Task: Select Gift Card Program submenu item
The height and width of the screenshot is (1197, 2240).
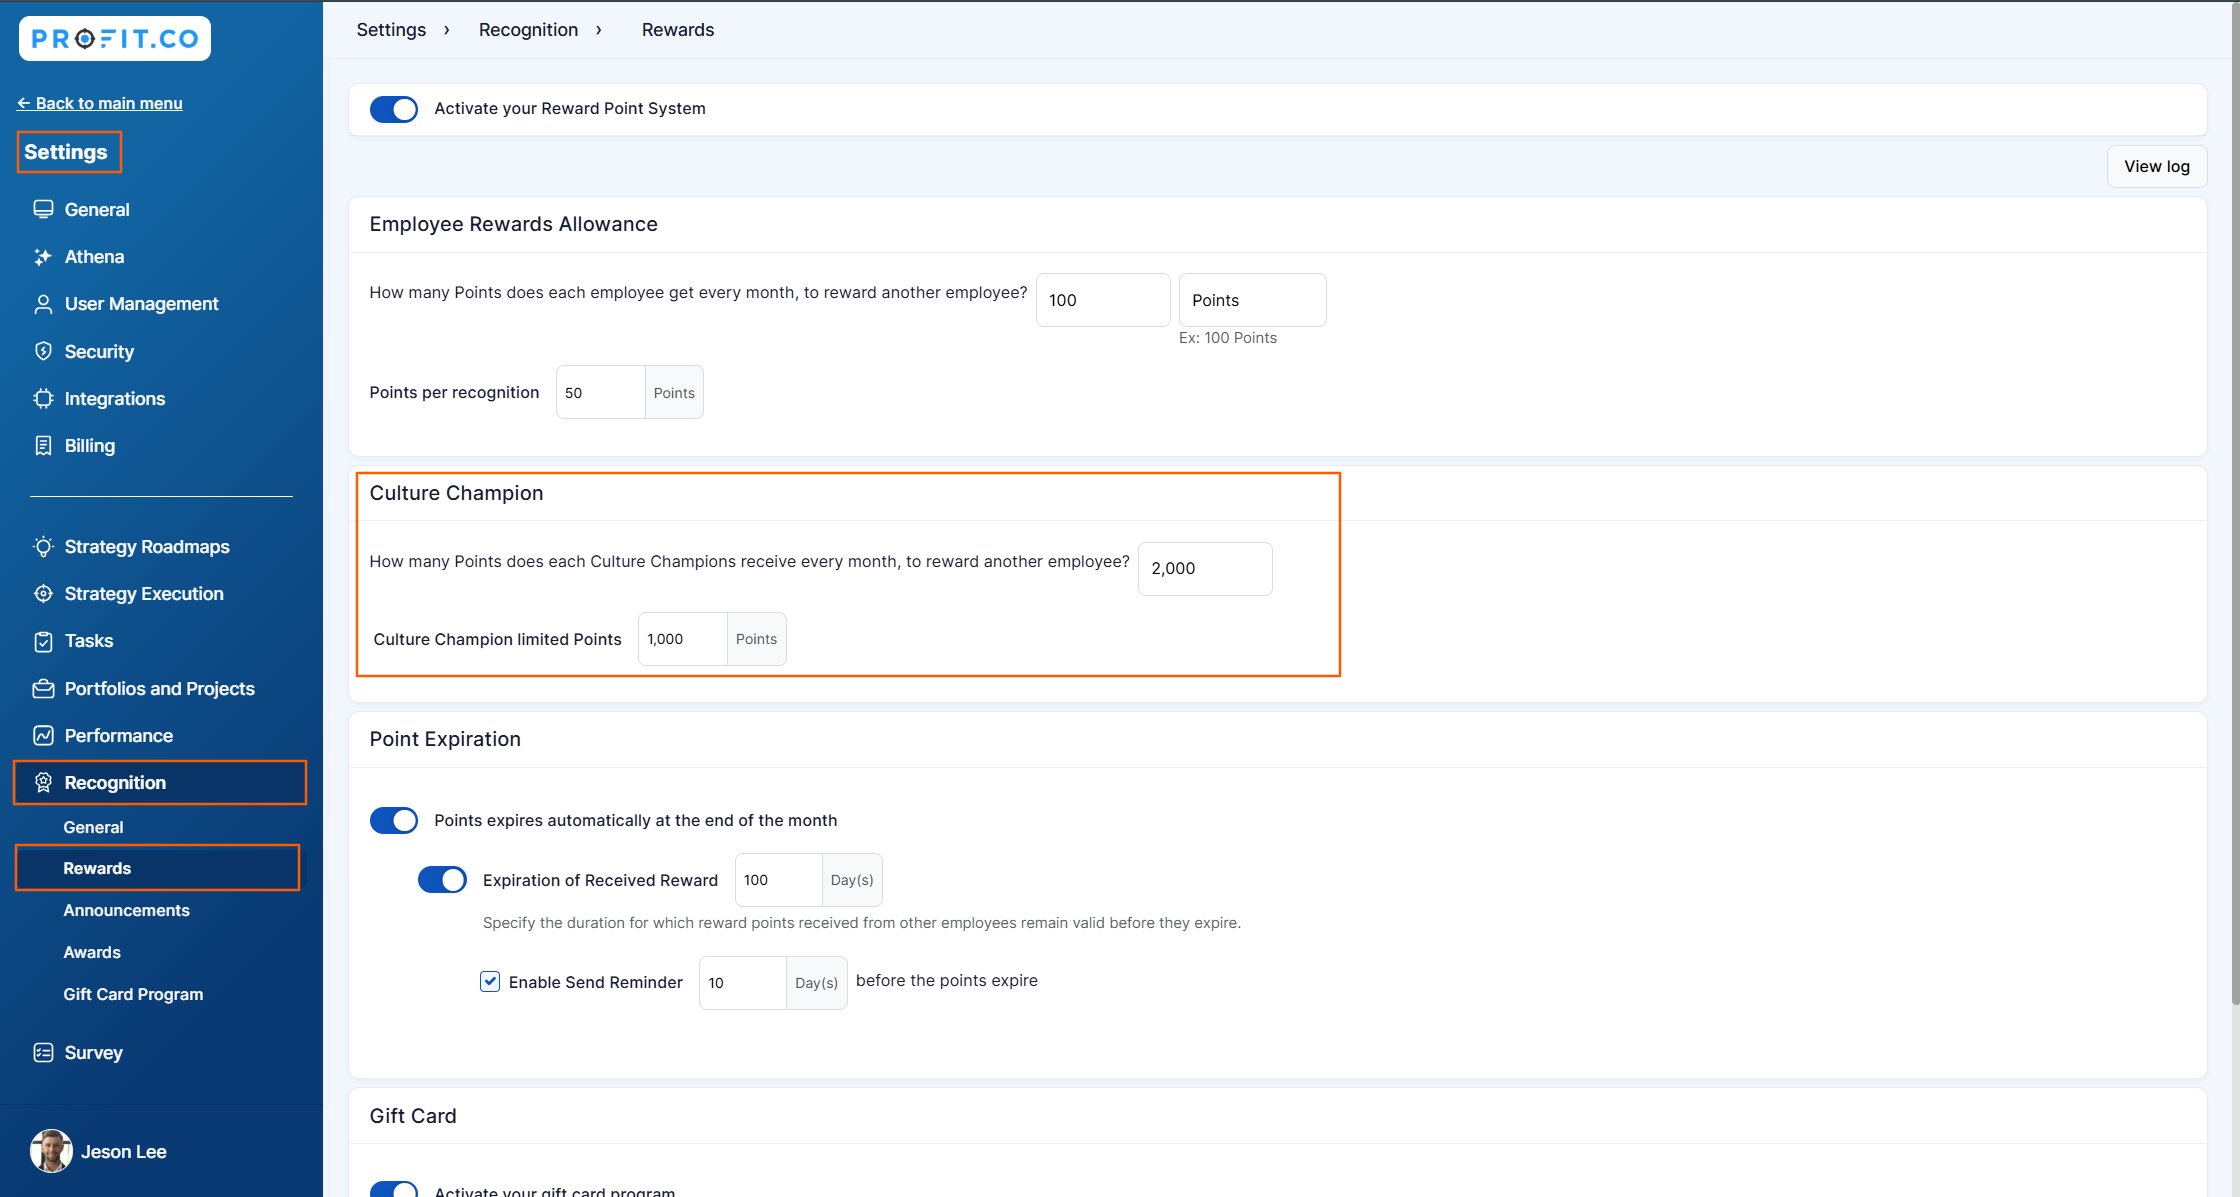Action: pos(133,994)
